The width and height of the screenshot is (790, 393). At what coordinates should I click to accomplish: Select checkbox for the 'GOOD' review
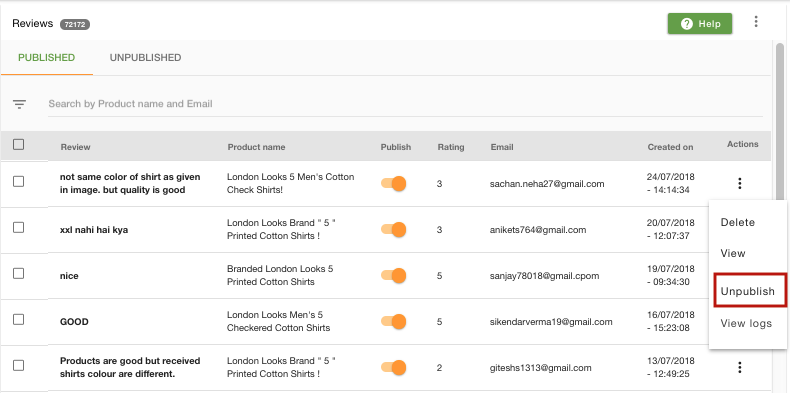click(19, 319)
